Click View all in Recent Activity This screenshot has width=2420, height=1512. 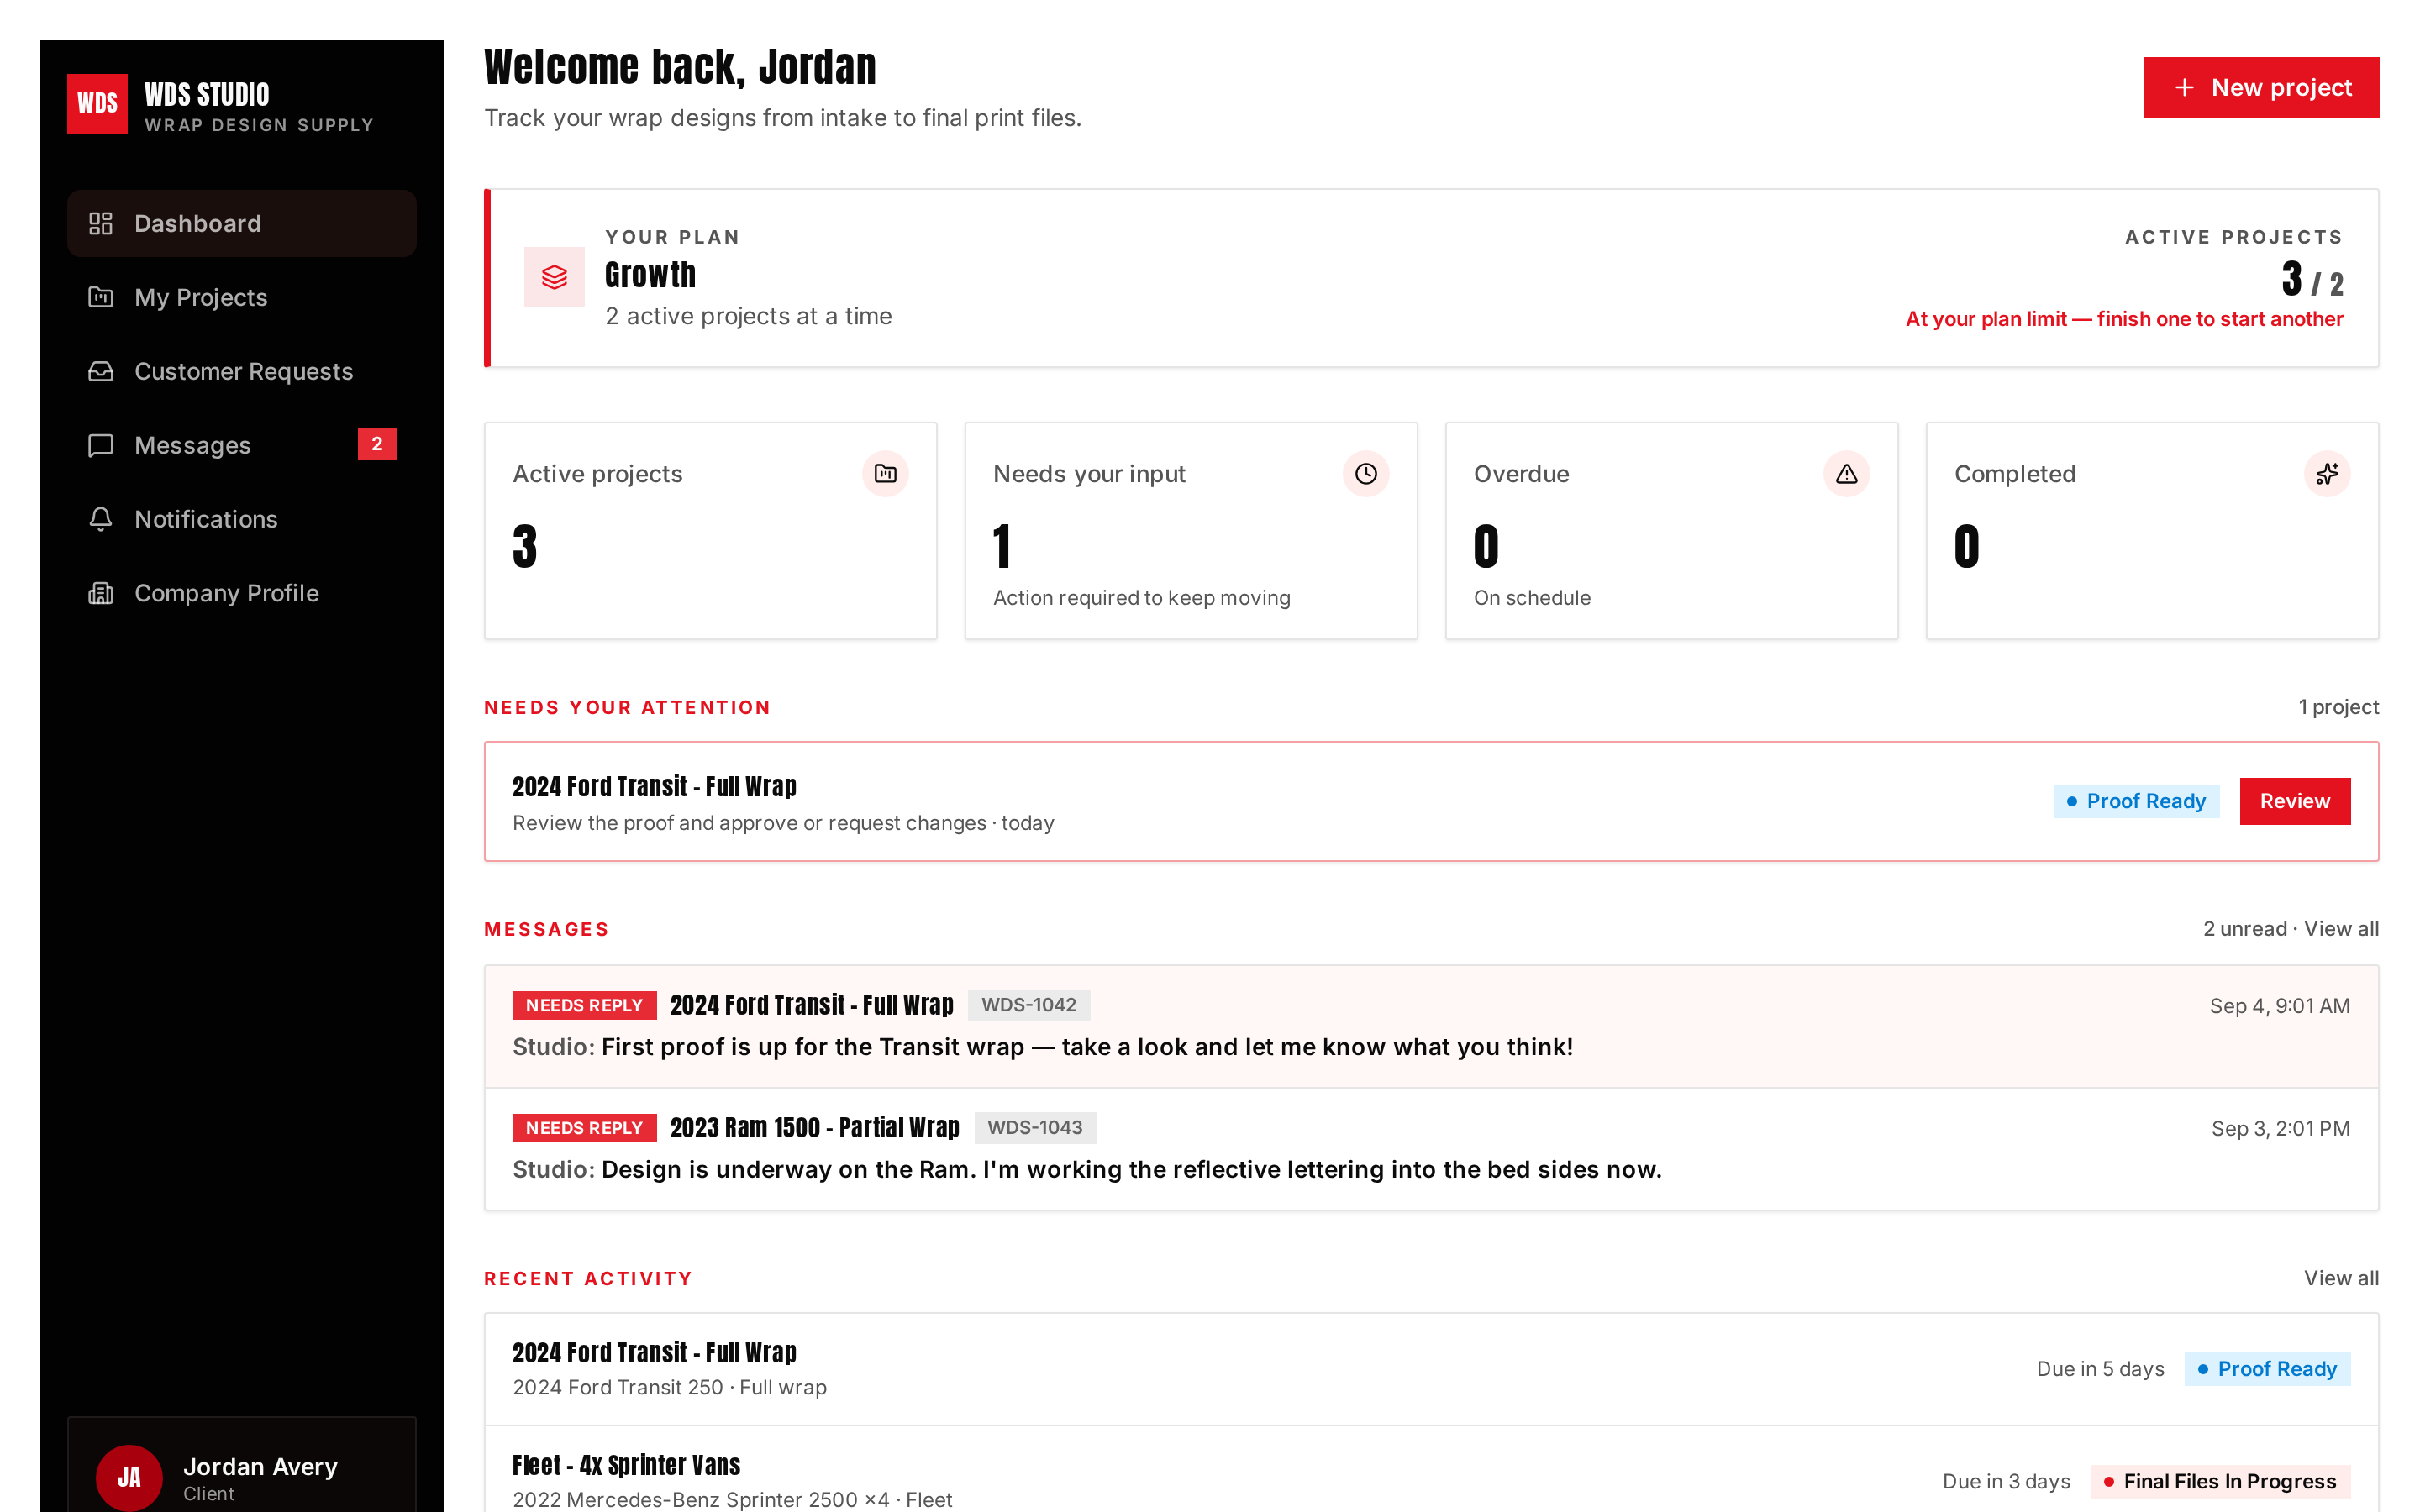tap(2341, 1278)
